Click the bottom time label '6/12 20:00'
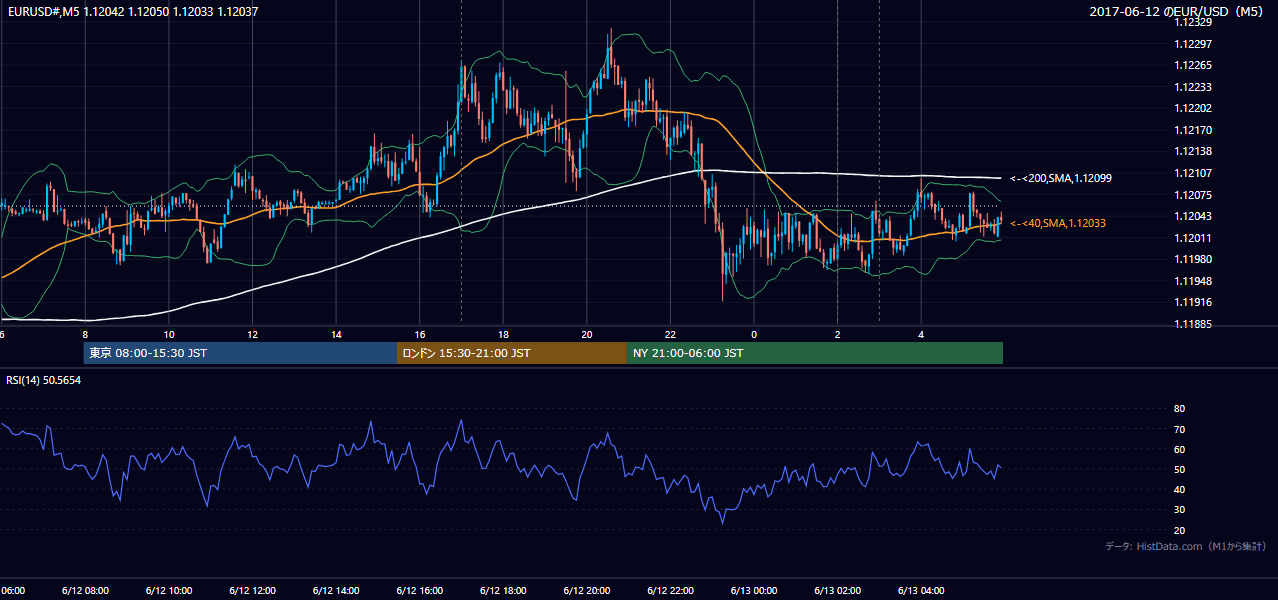 587,591
